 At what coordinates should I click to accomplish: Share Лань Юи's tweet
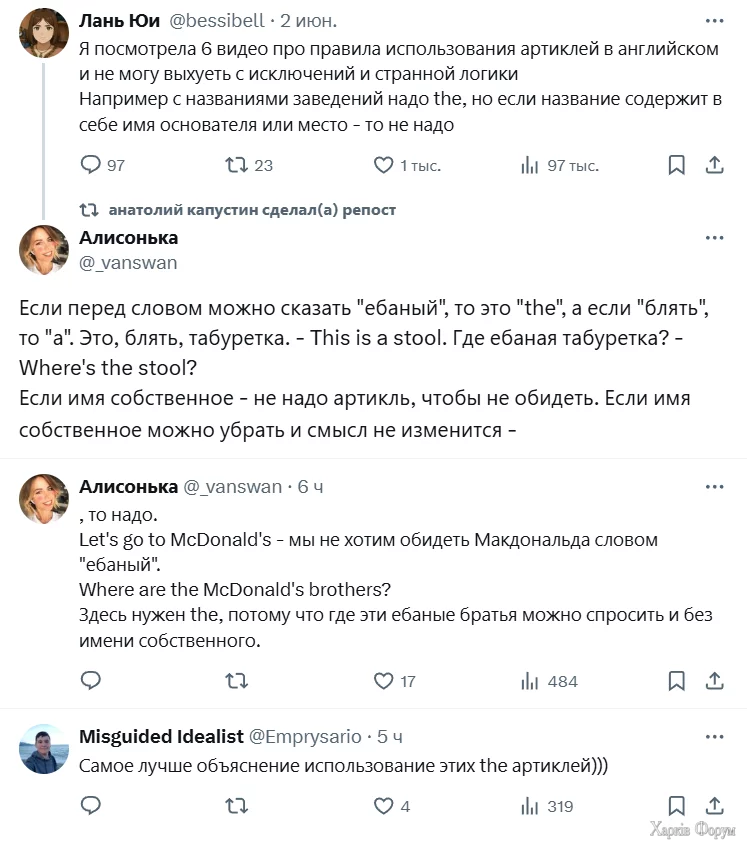coord(715,165)
